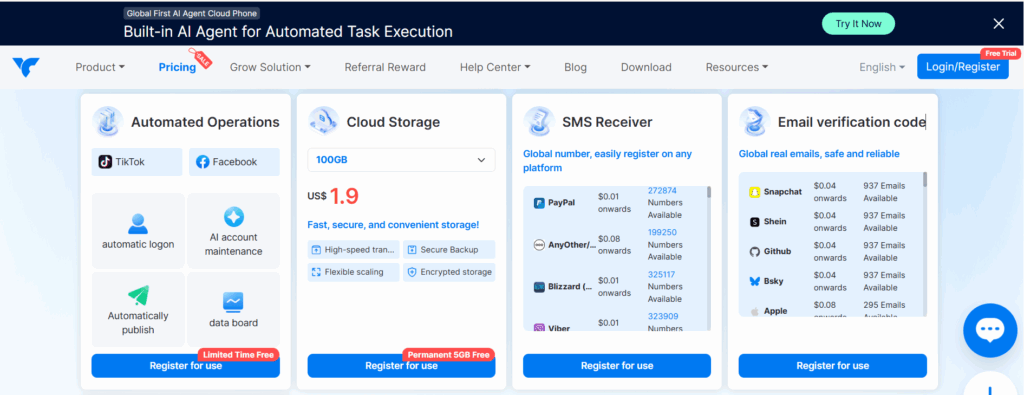This screenshot has width=1024, height=395.
Task: Click the Snapchat $0.04 onwards price
Action: pos(830,192)
